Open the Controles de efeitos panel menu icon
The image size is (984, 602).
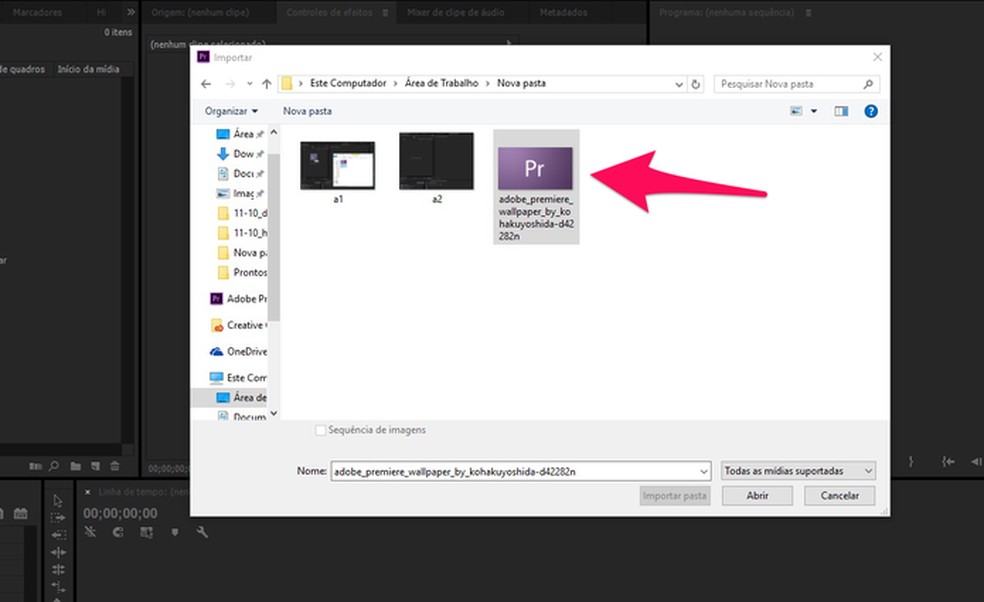[385, 13]
